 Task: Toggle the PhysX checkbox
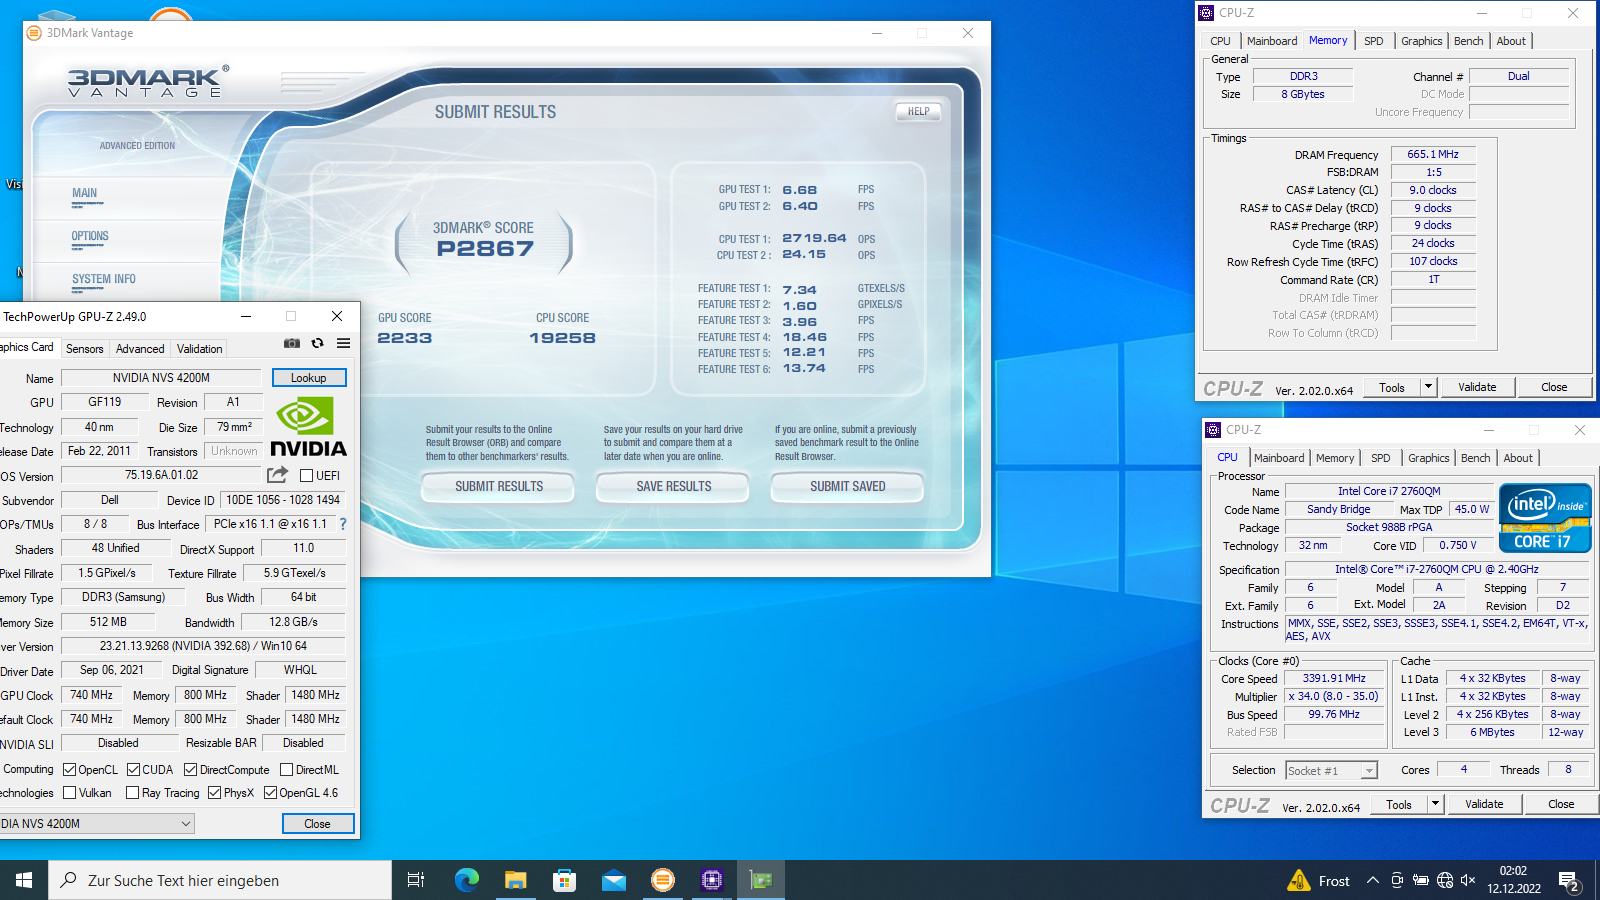(214, 792)
